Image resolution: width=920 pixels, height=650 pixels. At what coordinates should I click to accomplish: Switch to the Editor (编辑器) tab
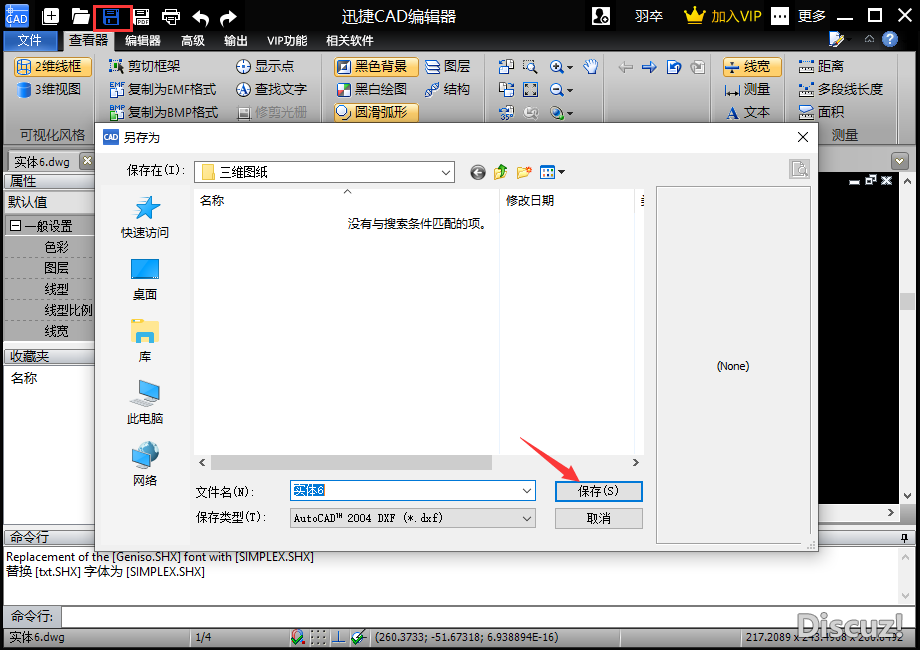(x=143, y=40)
